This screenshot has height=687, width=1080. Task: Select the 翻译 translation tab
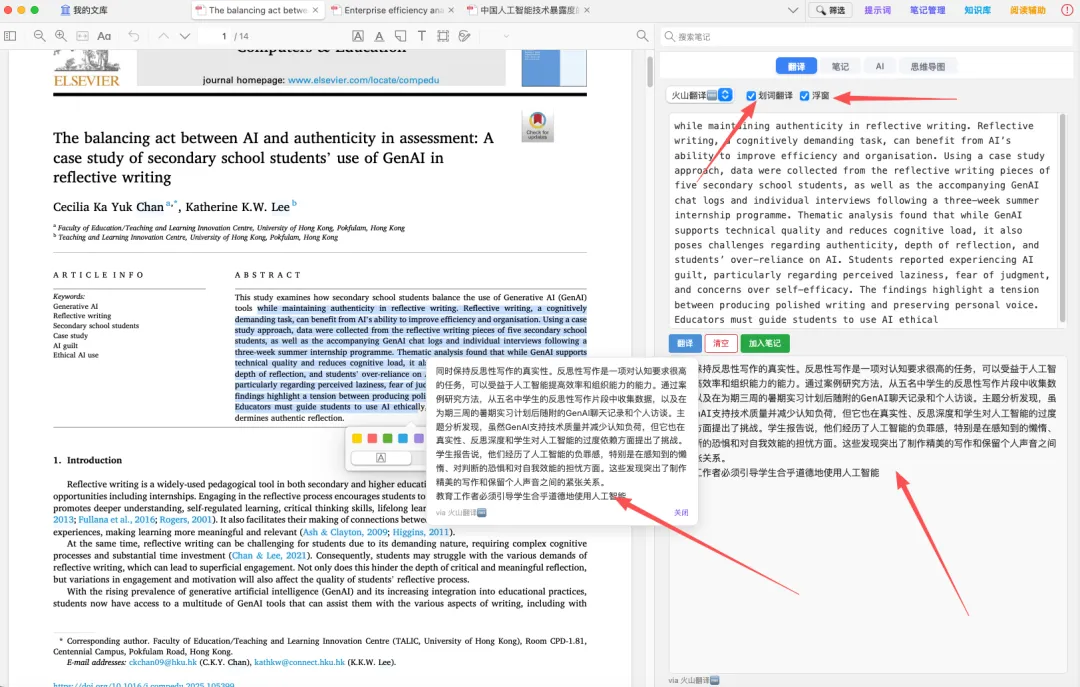(x=796, y=66)
